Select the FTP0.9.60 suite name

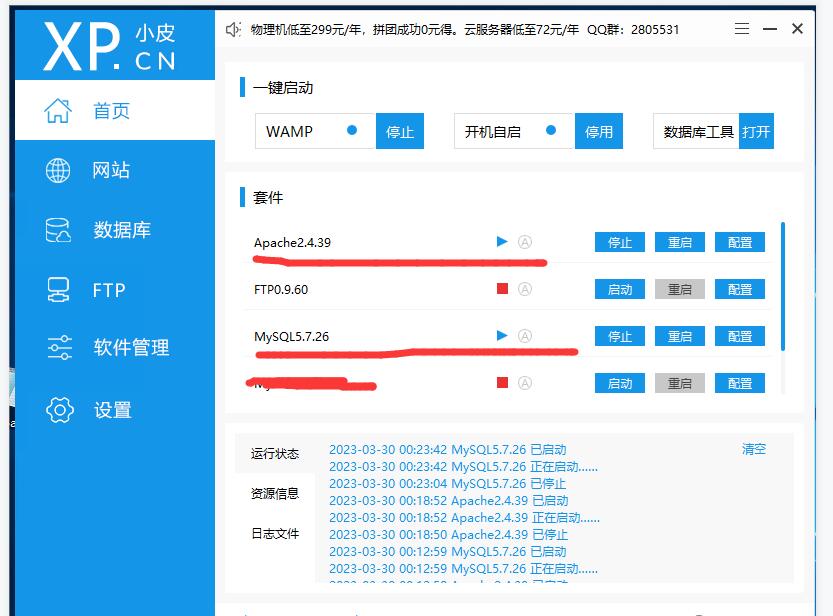(x=281, y=289)
